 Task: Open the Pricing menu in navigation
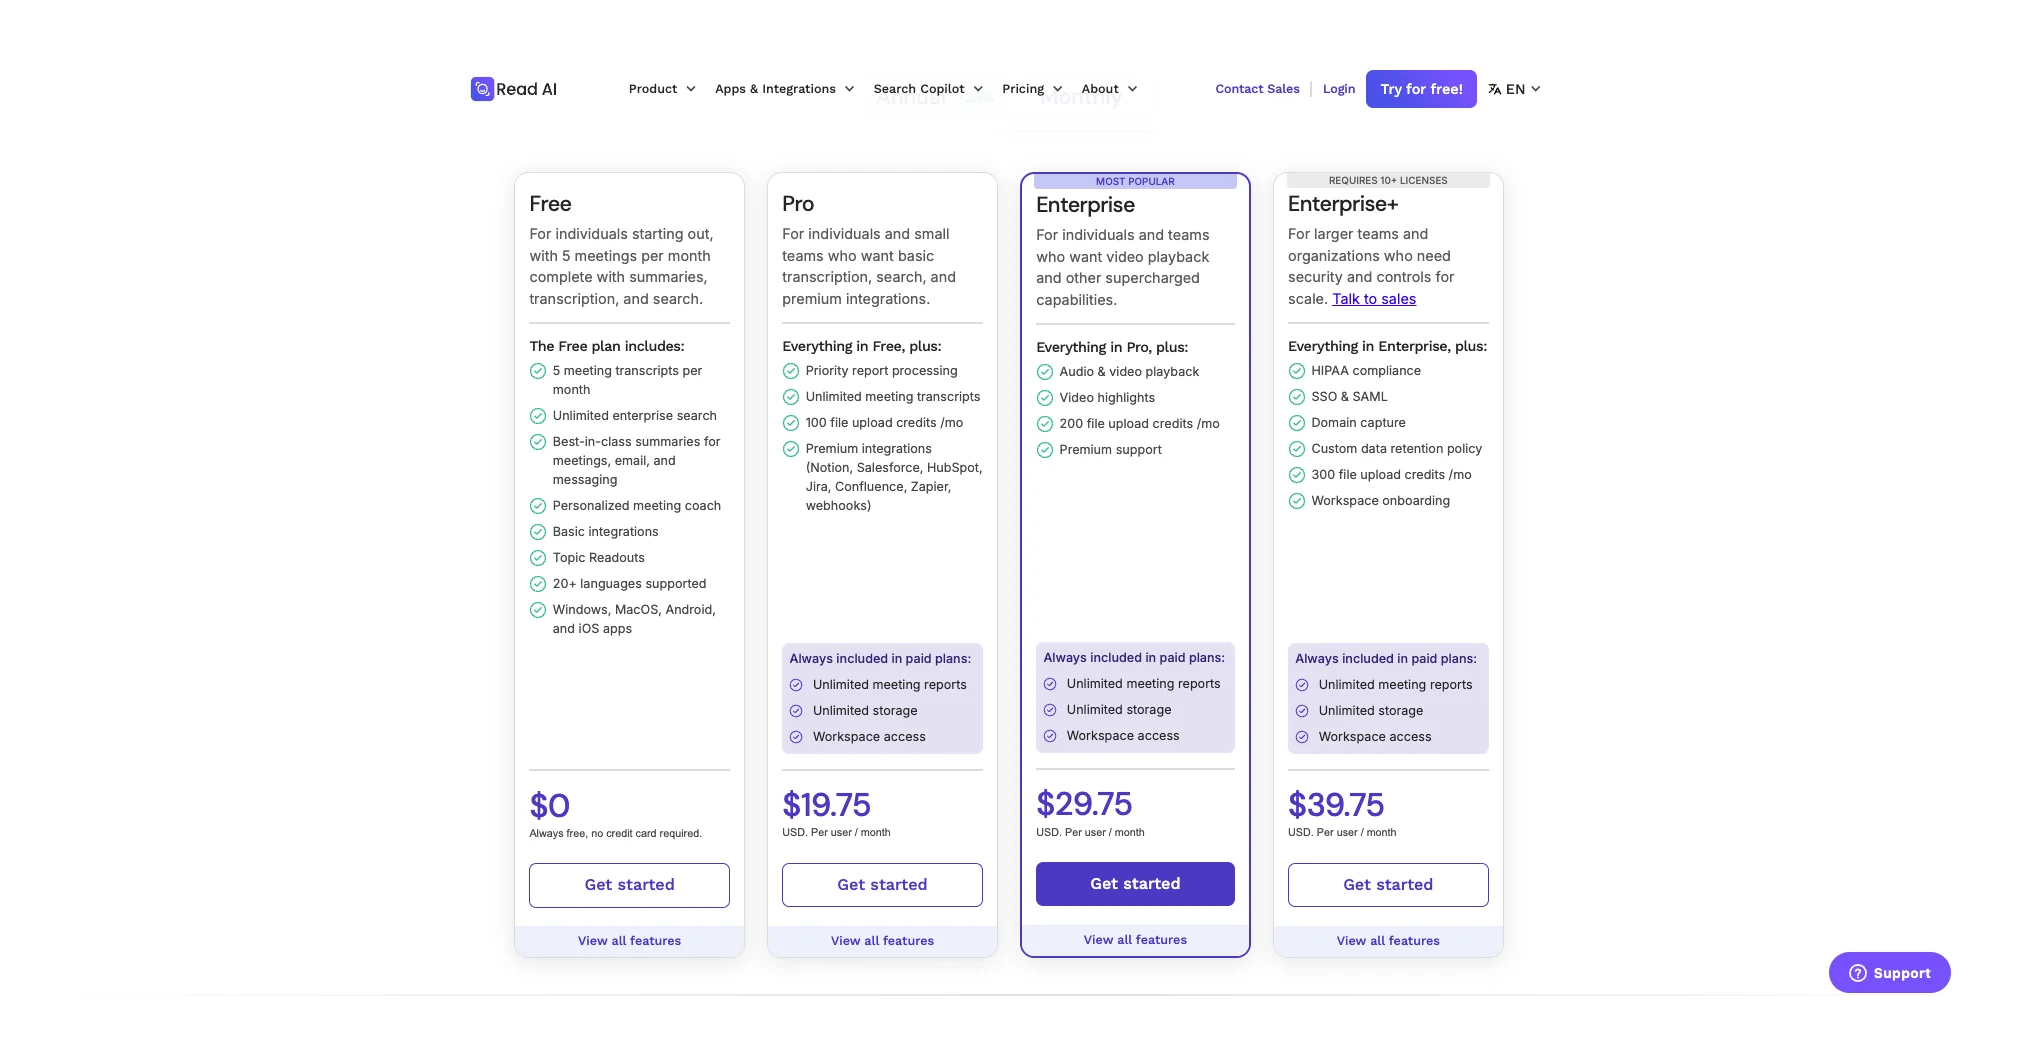tap(1031, 89)
